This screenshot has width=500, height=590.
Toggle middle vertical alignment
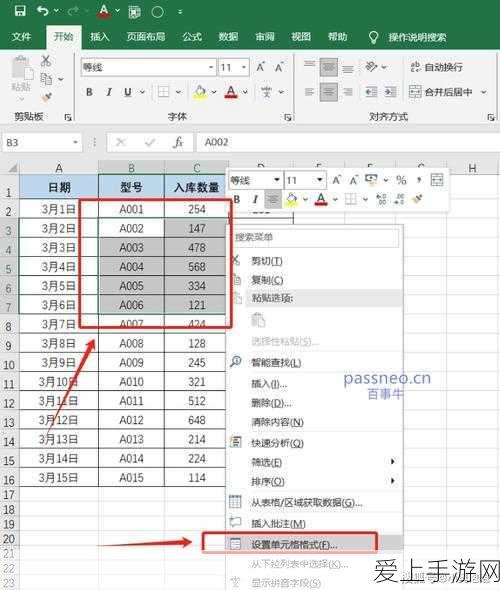coord(328,68)
